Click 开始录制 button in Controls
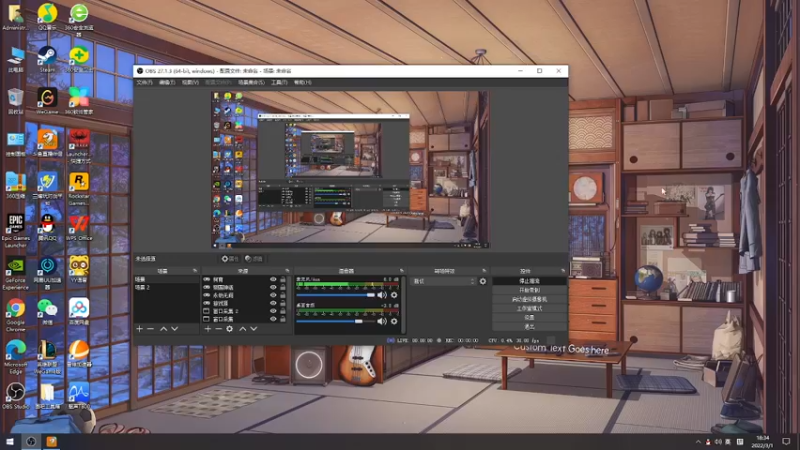 [x=529, y=290]
